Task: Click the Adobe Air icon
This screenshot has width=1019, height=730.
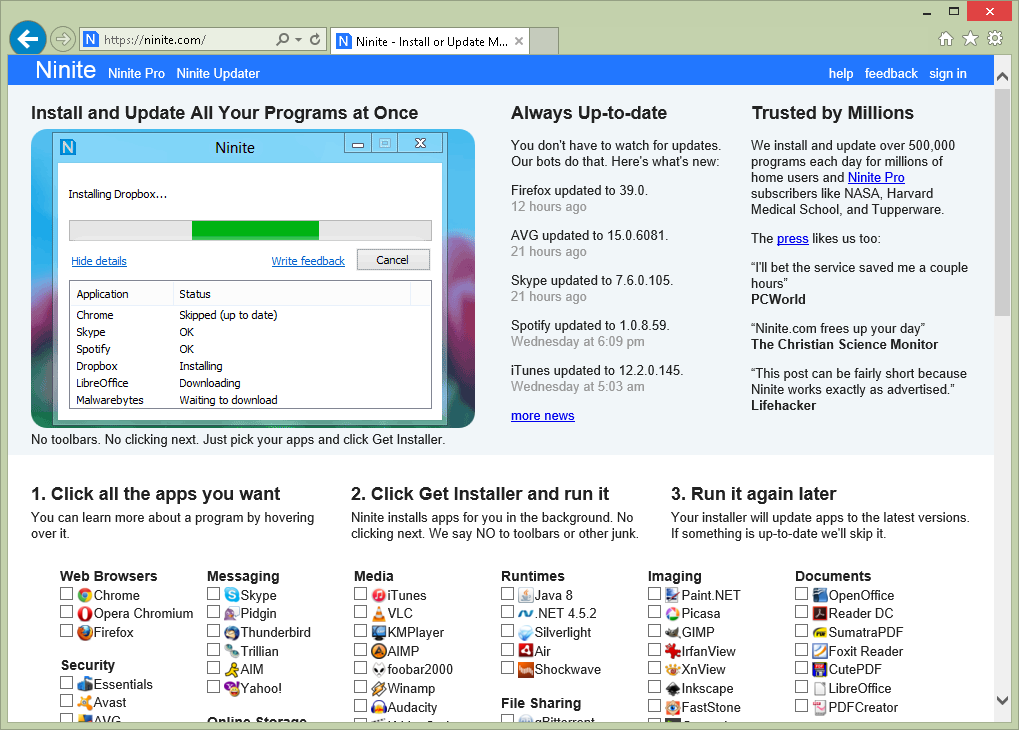Action: point(526,651)
